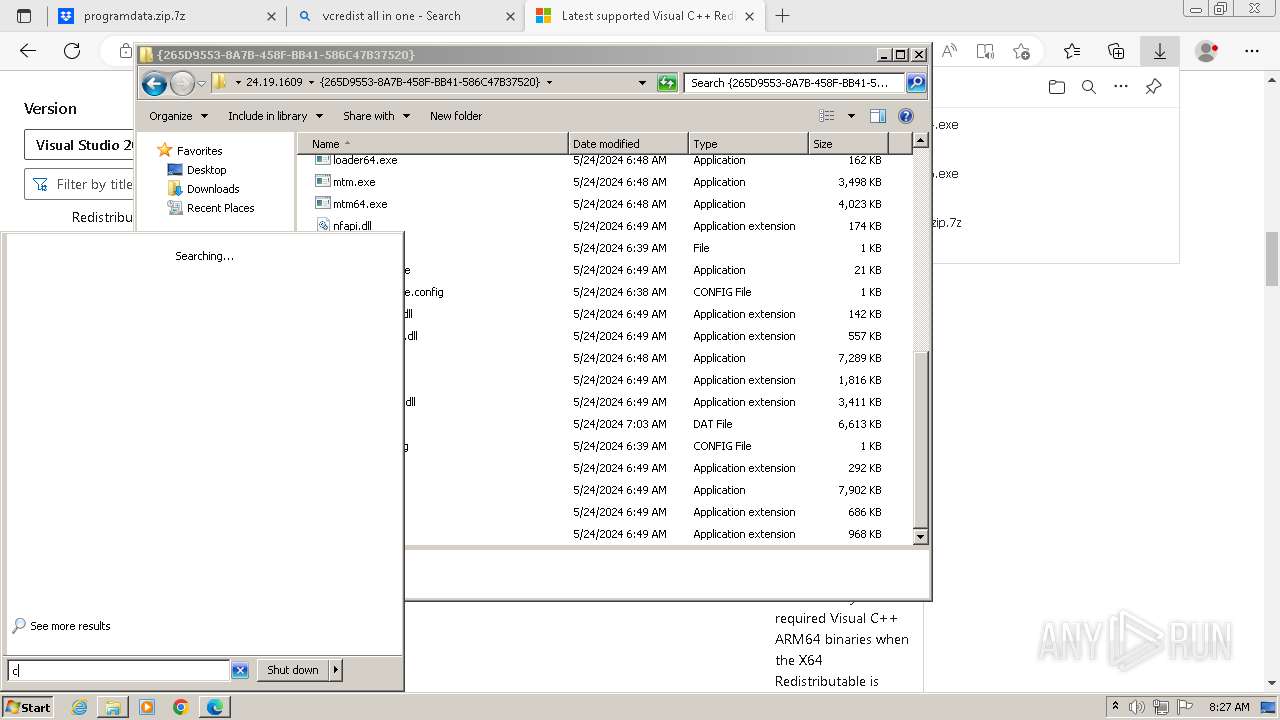Search downloads in Edge downloads panel
The image size is (1280, 720).
coord(1089,87)
